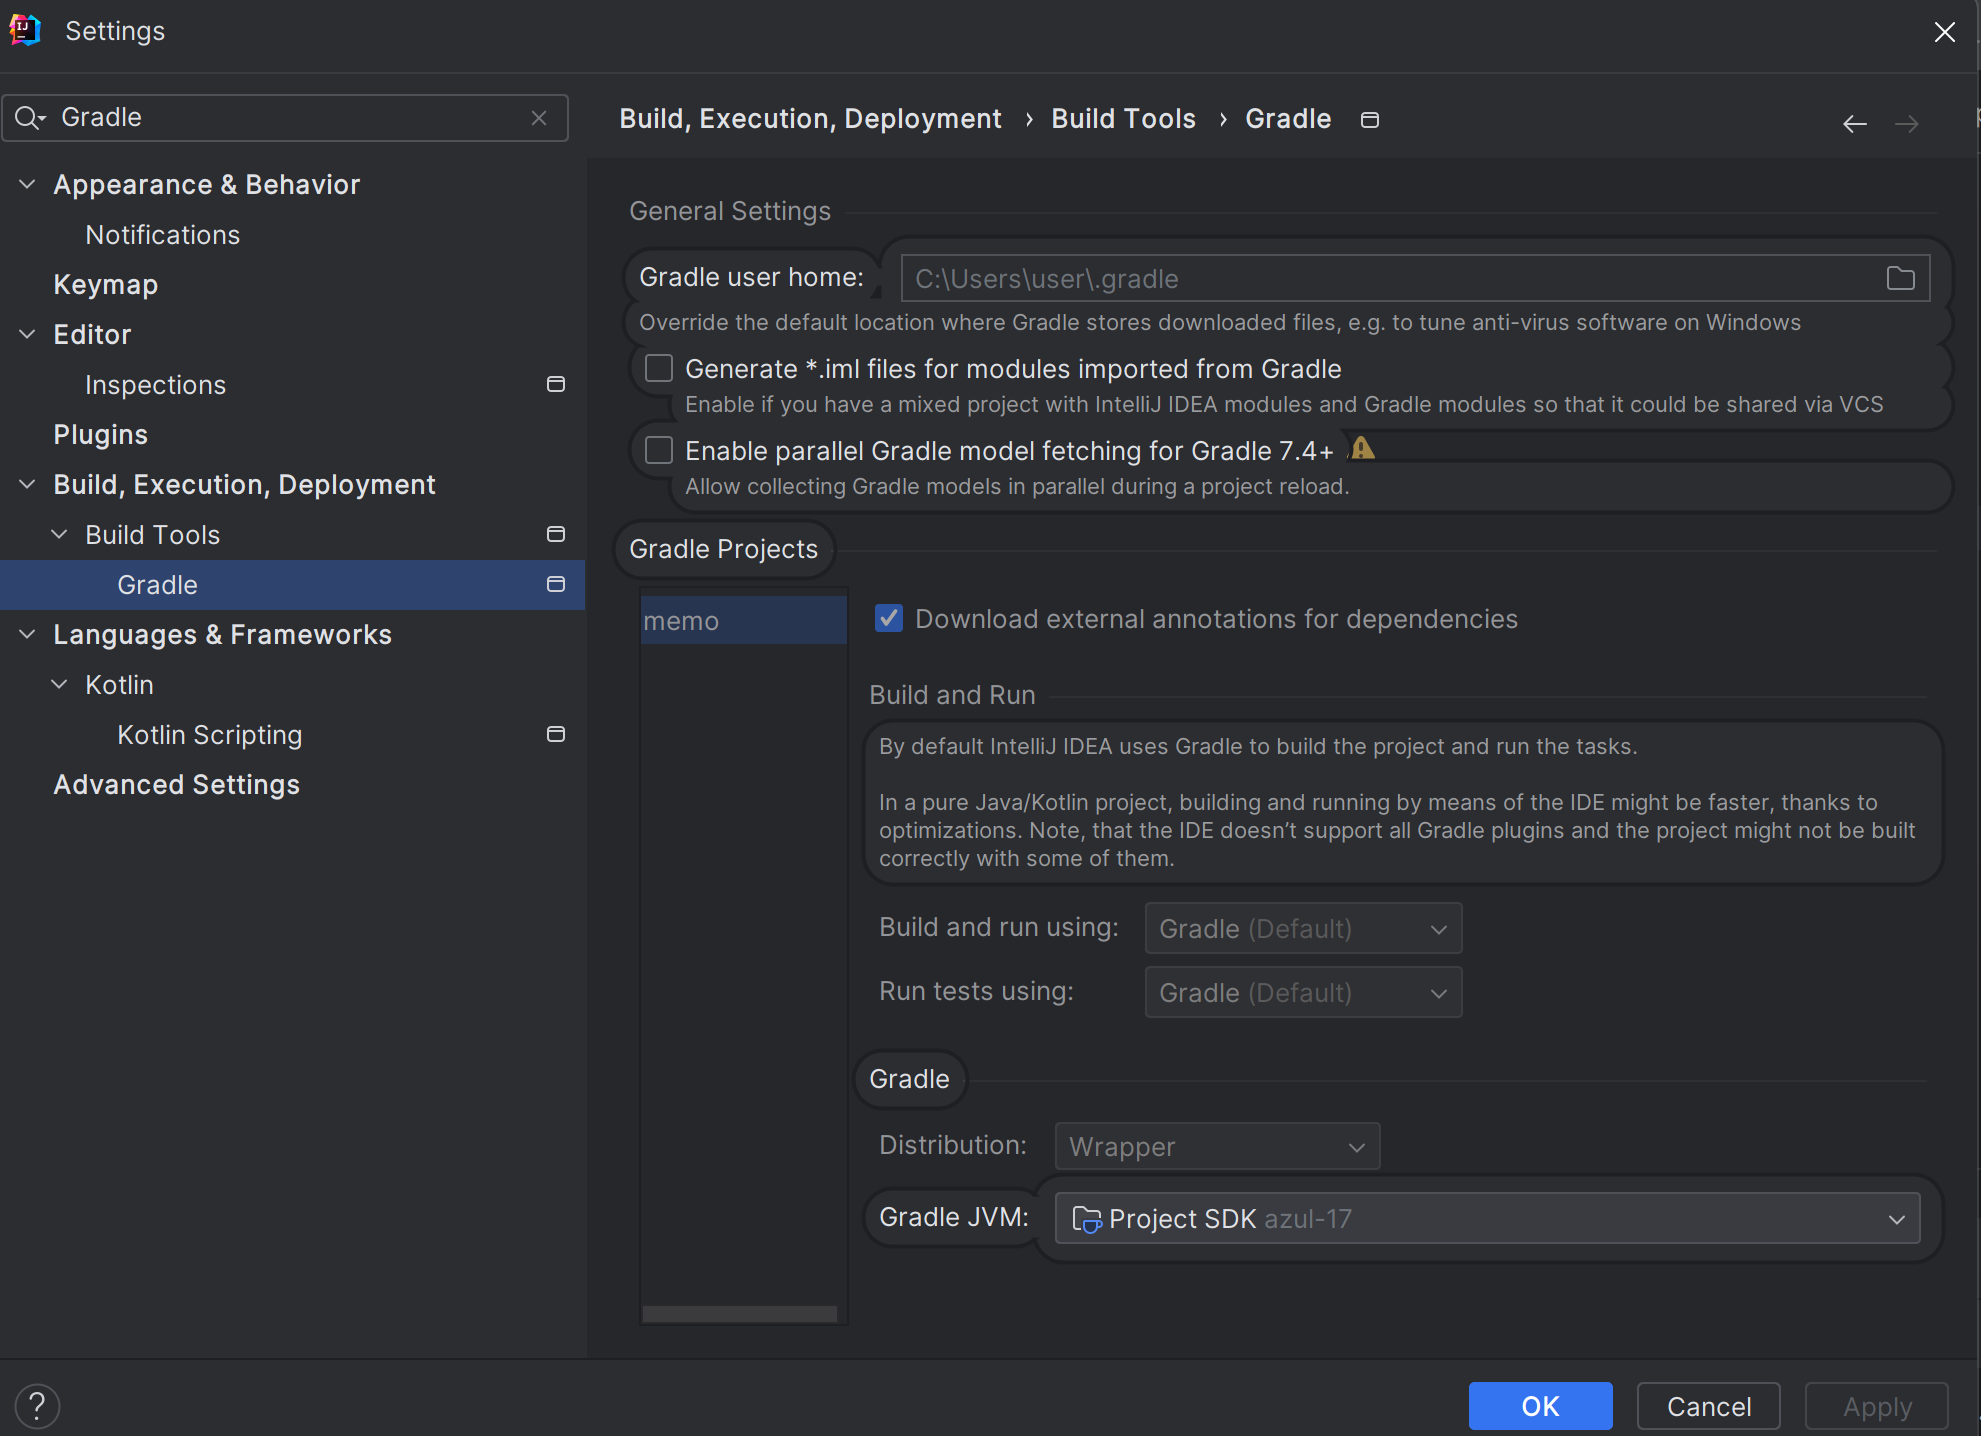Click the Appearance & Behavior label

coord(206,184)
